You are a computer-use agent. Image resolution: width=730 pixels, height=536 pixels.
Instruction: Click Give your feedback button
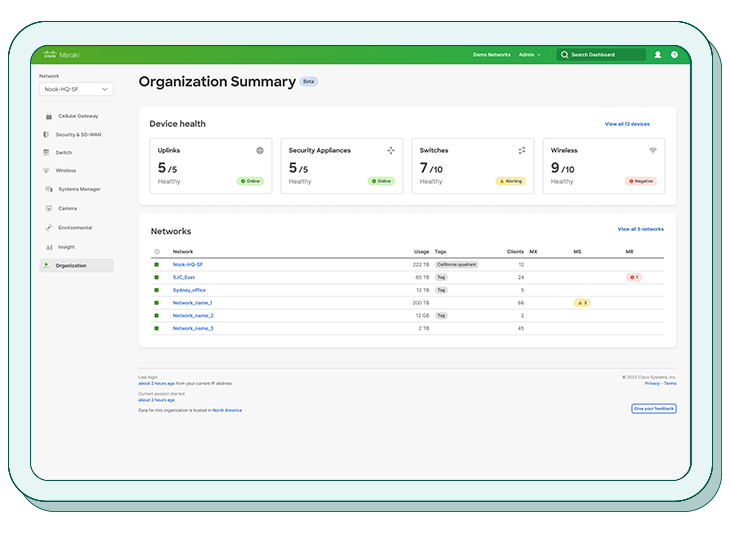pos(654,408)
